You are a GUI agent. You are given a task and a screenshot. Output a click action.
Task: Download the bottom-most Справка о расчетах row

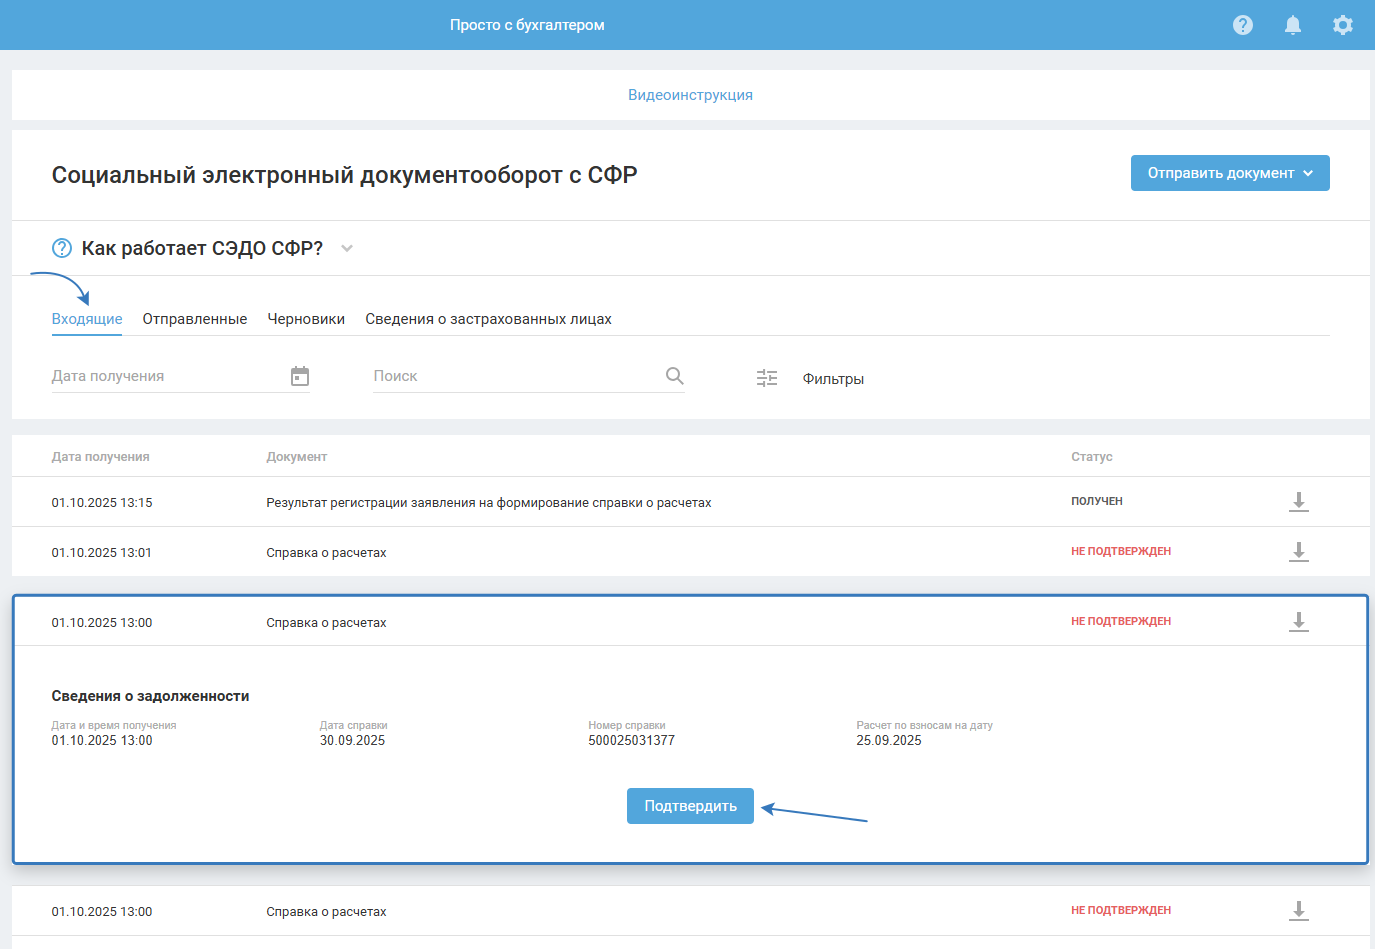coord(1299,911)
